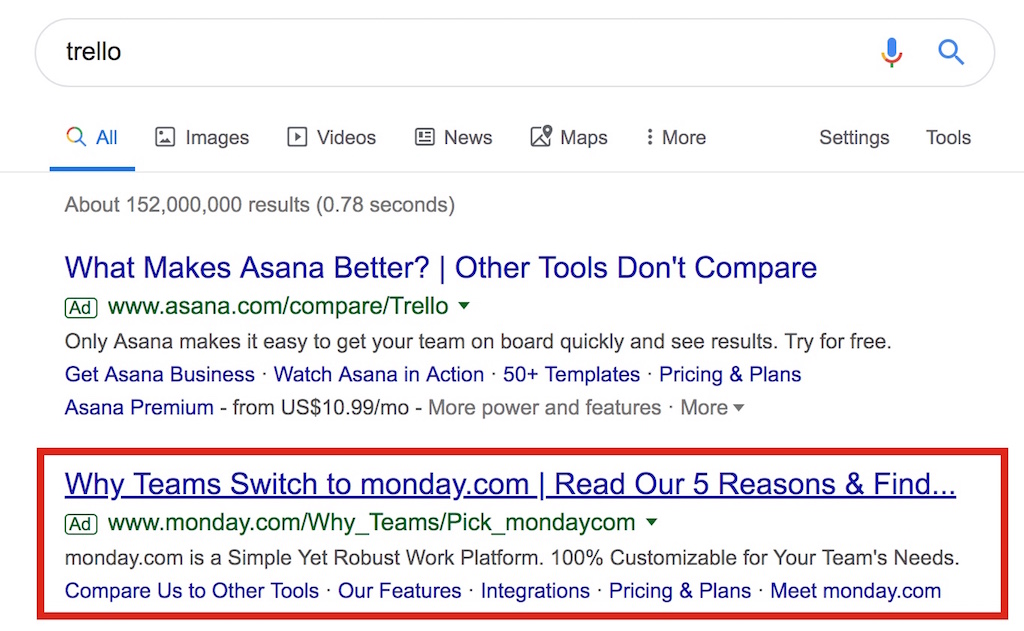Viewport: 1024px width, 631px height.
Task: Expand More arrow after Asana Premium line
Action: (x=739, y=408)
